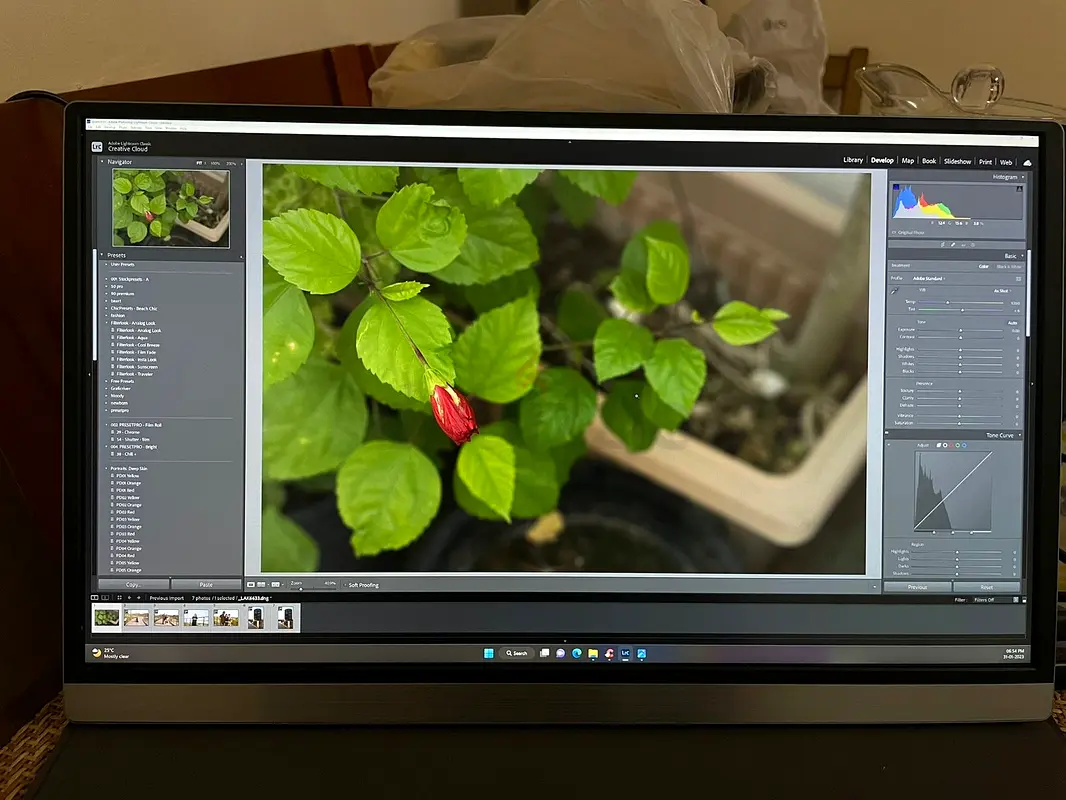
Task: Click the Copy... settings button
Action: click(x=133, y=584)
